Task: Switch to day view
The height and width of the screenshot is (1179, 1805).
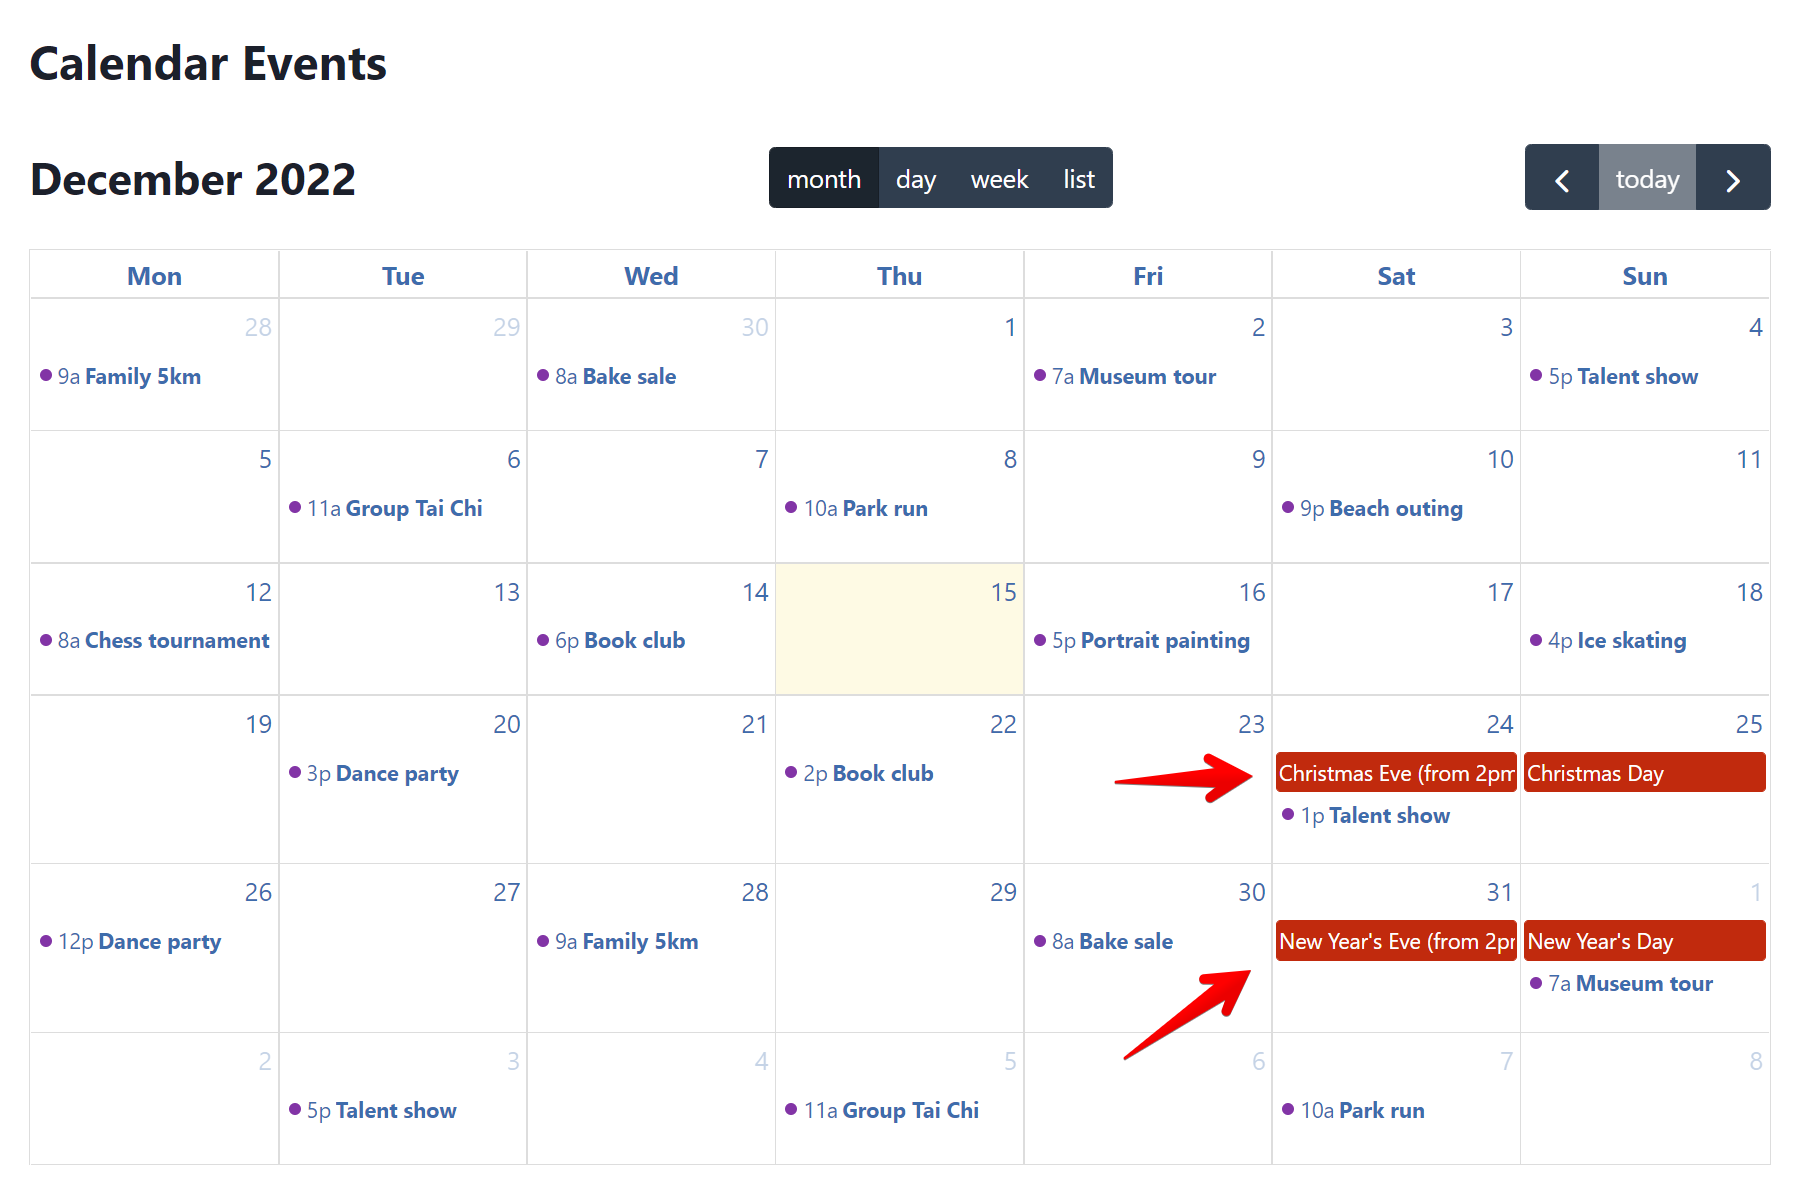Action: click(915, 179)
